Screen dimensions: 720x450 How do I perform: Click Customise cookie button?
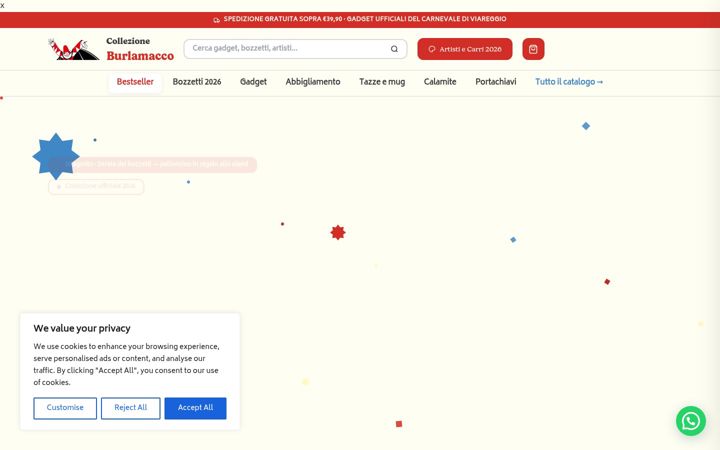(x=65, y=408)
